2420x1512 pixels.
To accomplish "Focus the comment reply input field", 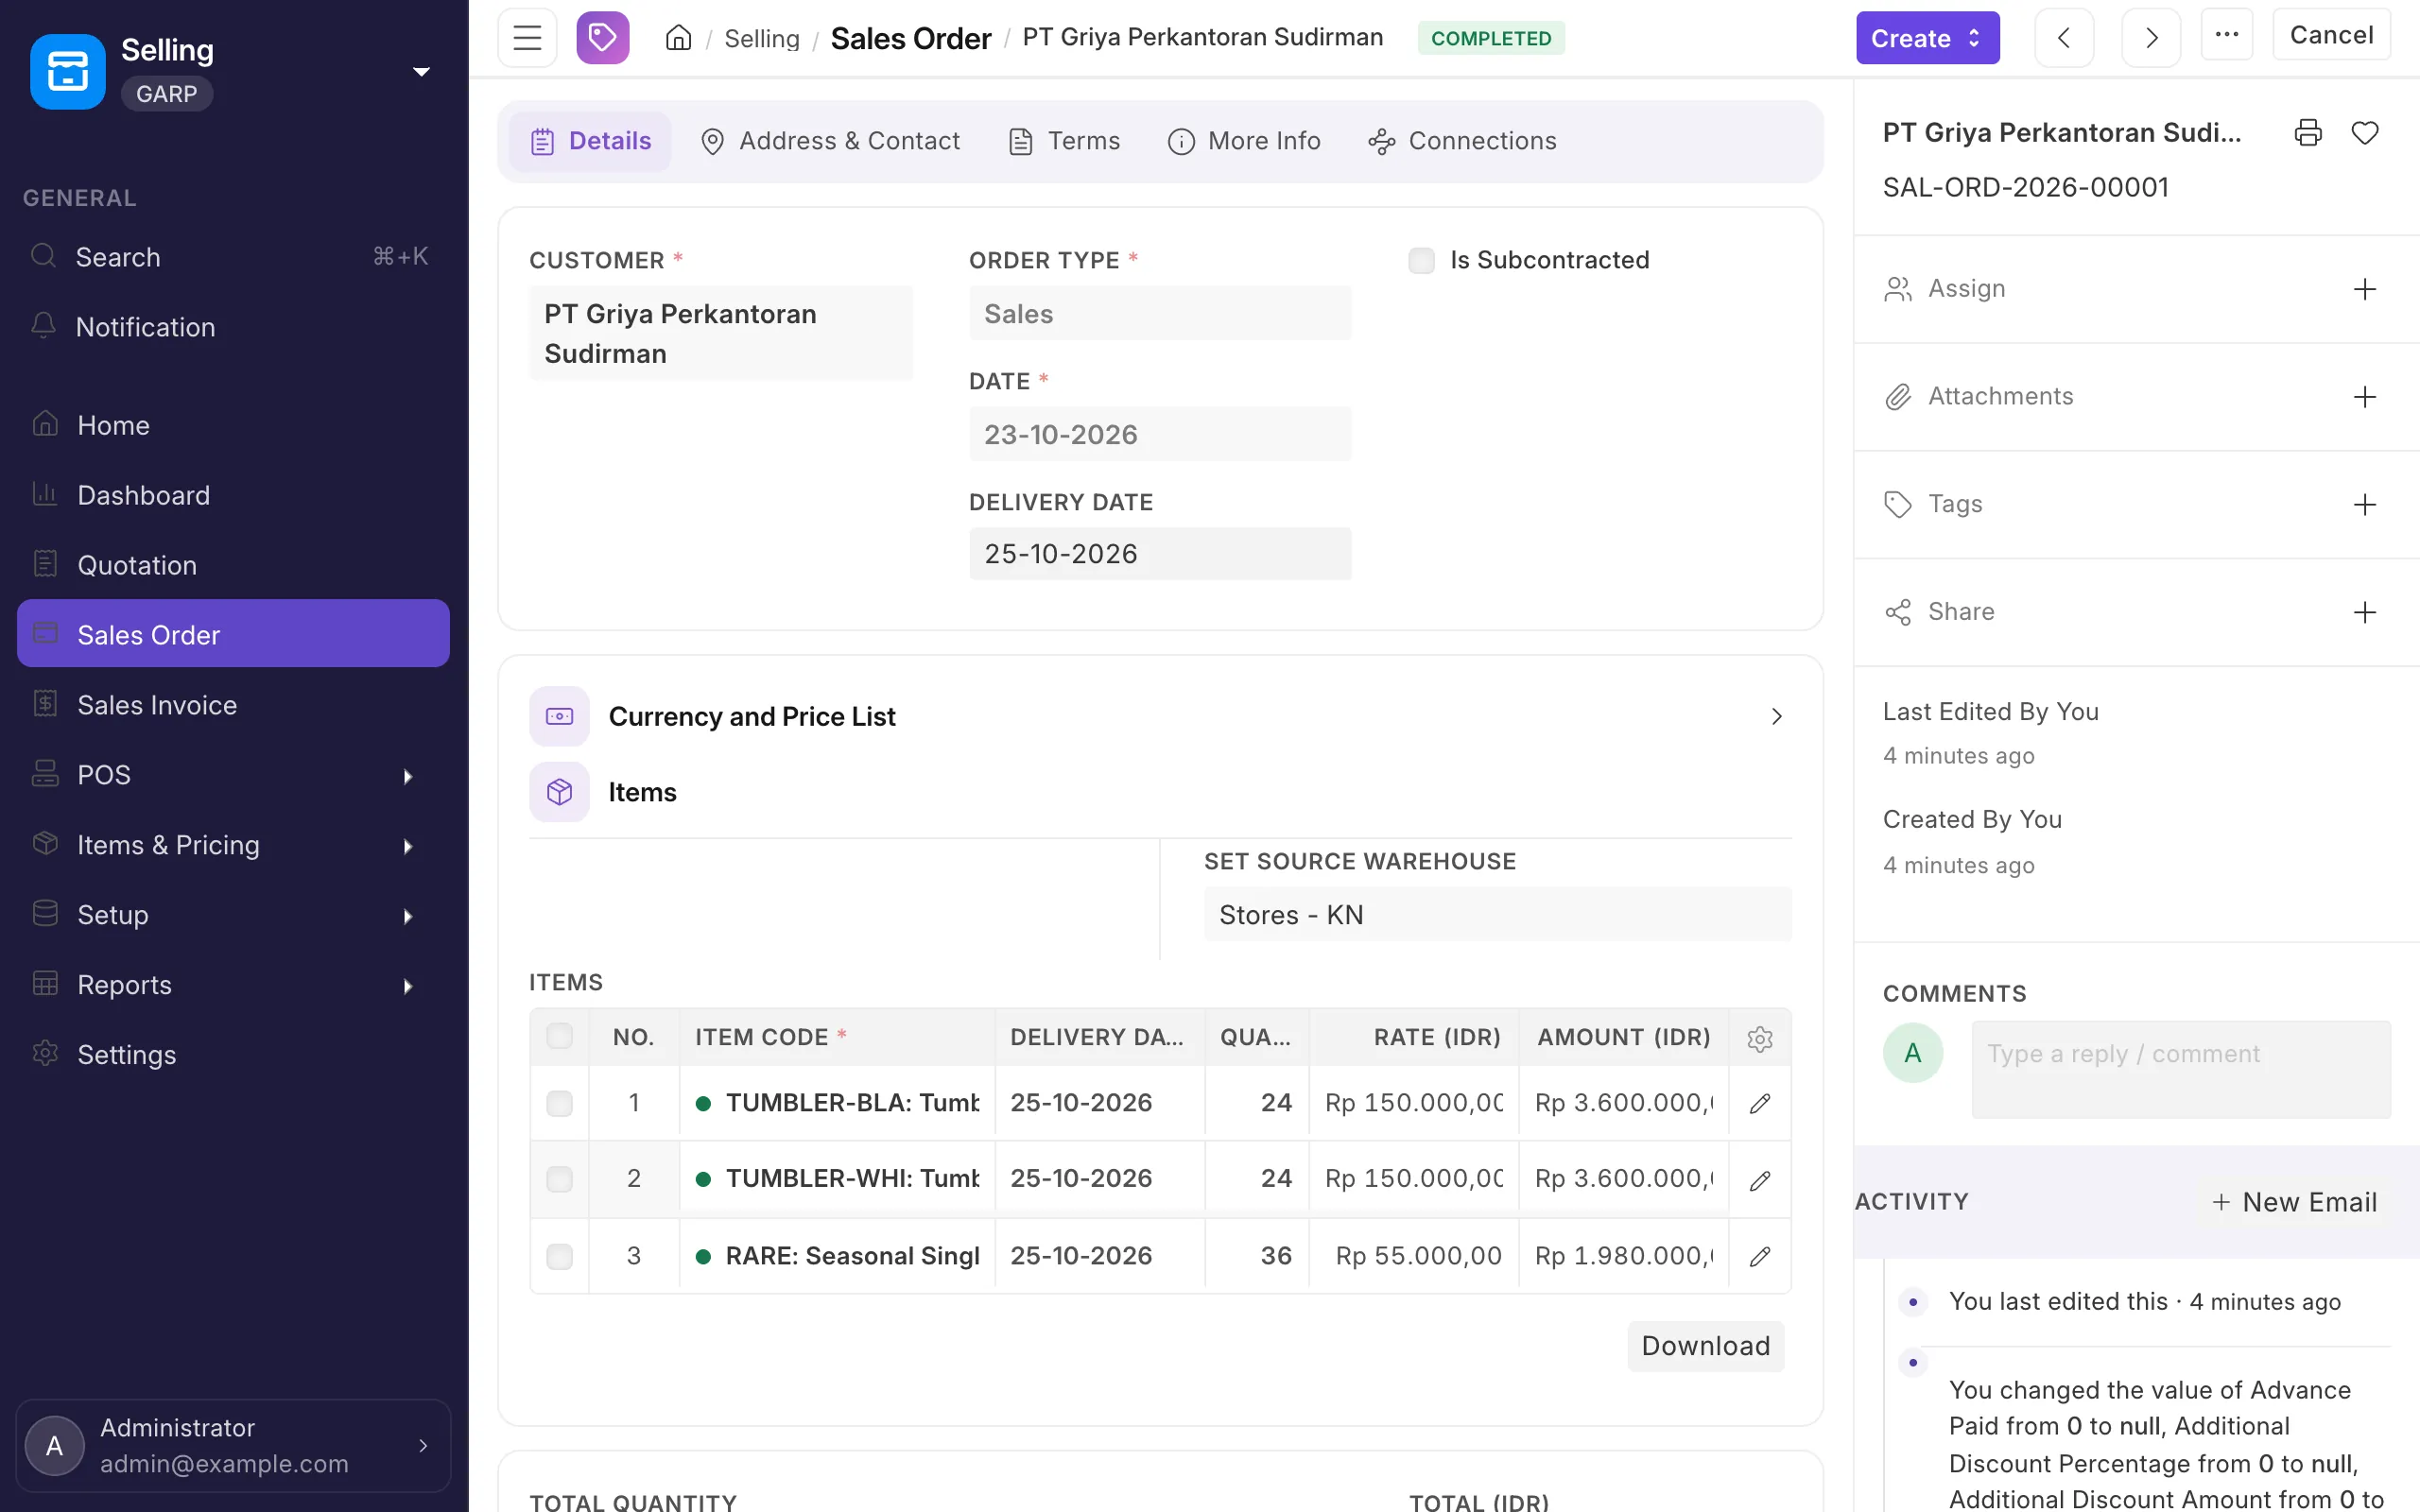I will point(2181,1069).
